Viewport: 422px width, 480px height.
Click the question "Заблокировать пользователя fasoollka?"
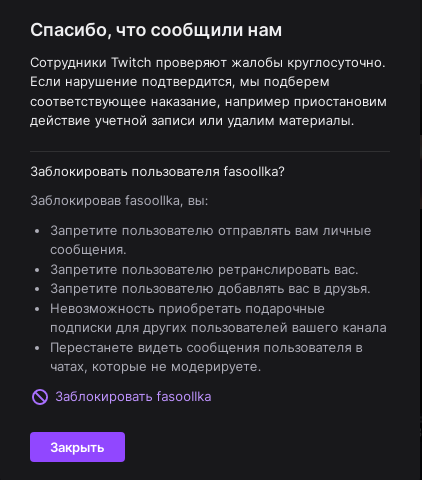pos(157,172)
